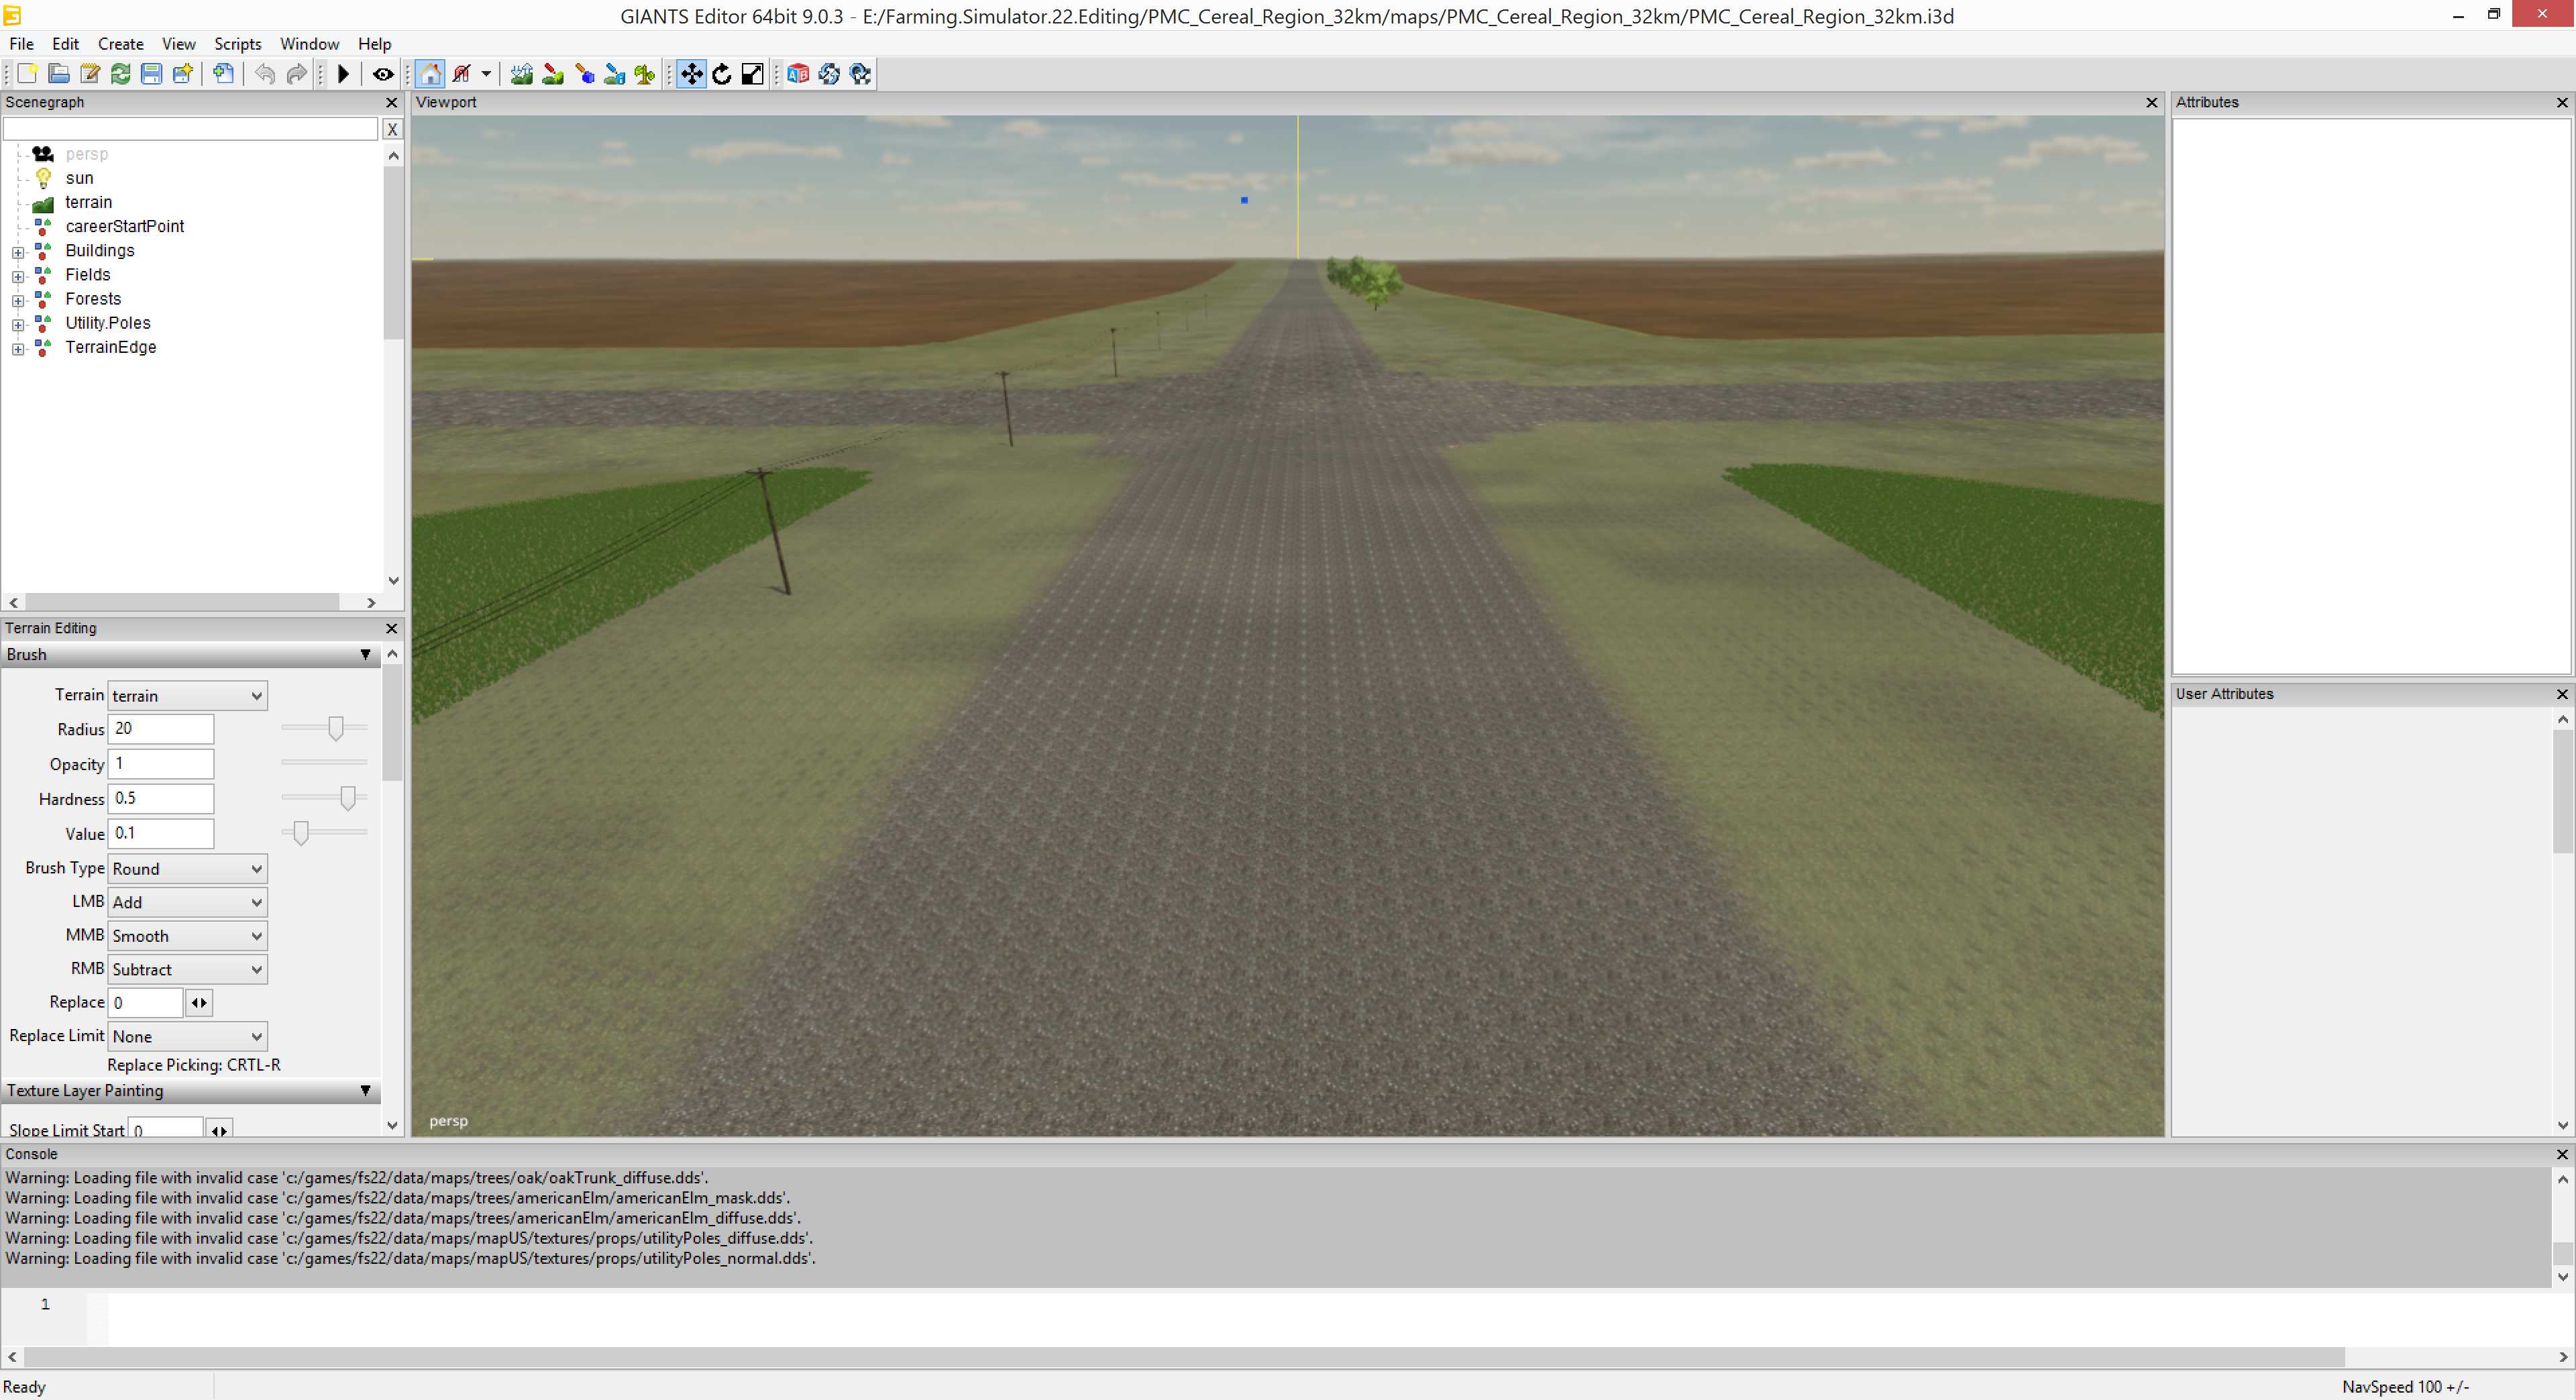Open the Brush Type dropdown

point(187,869)
